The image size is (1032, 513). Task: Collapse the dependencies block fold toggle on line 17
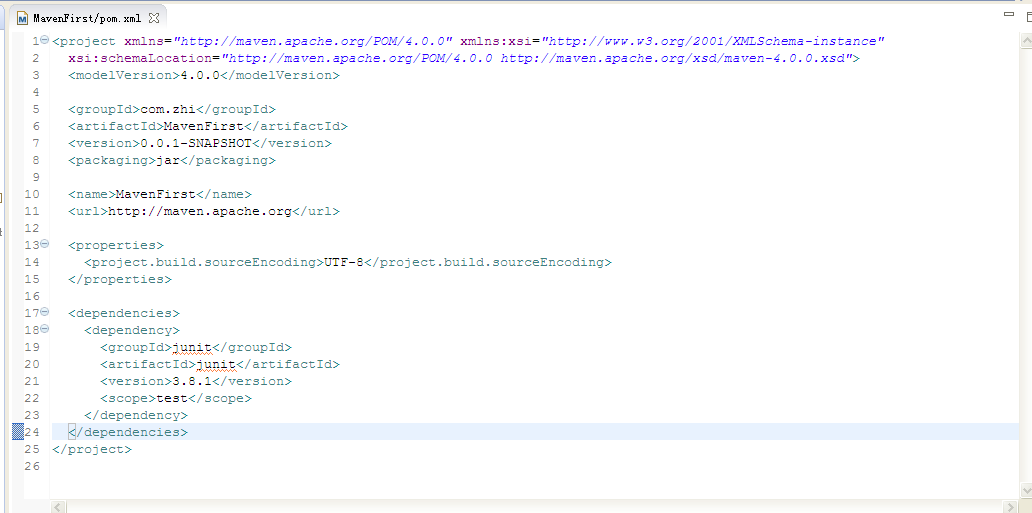click(45, 312)
